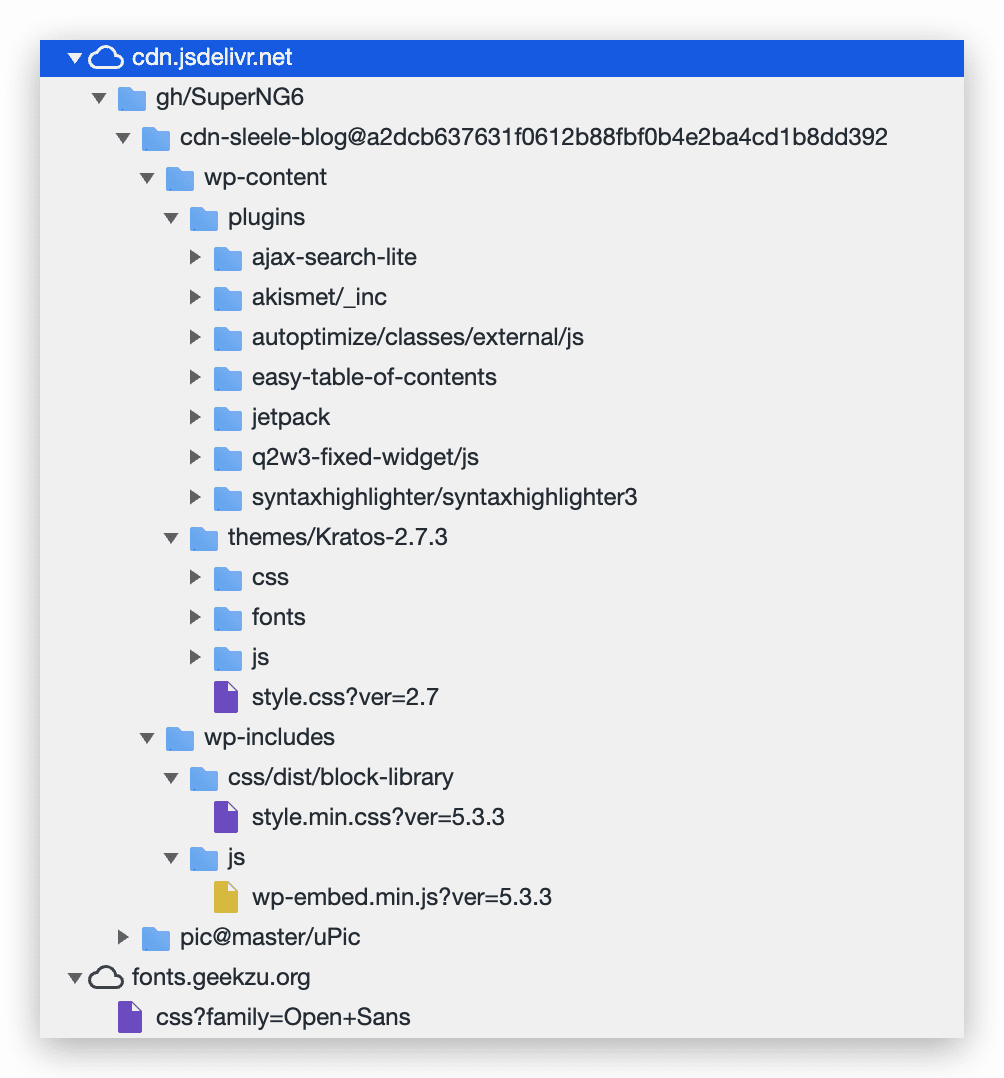The image size is (1004, 1078).
Task: Click the syntaxhighlighter folder icon
Action: (x=228, y=498)
